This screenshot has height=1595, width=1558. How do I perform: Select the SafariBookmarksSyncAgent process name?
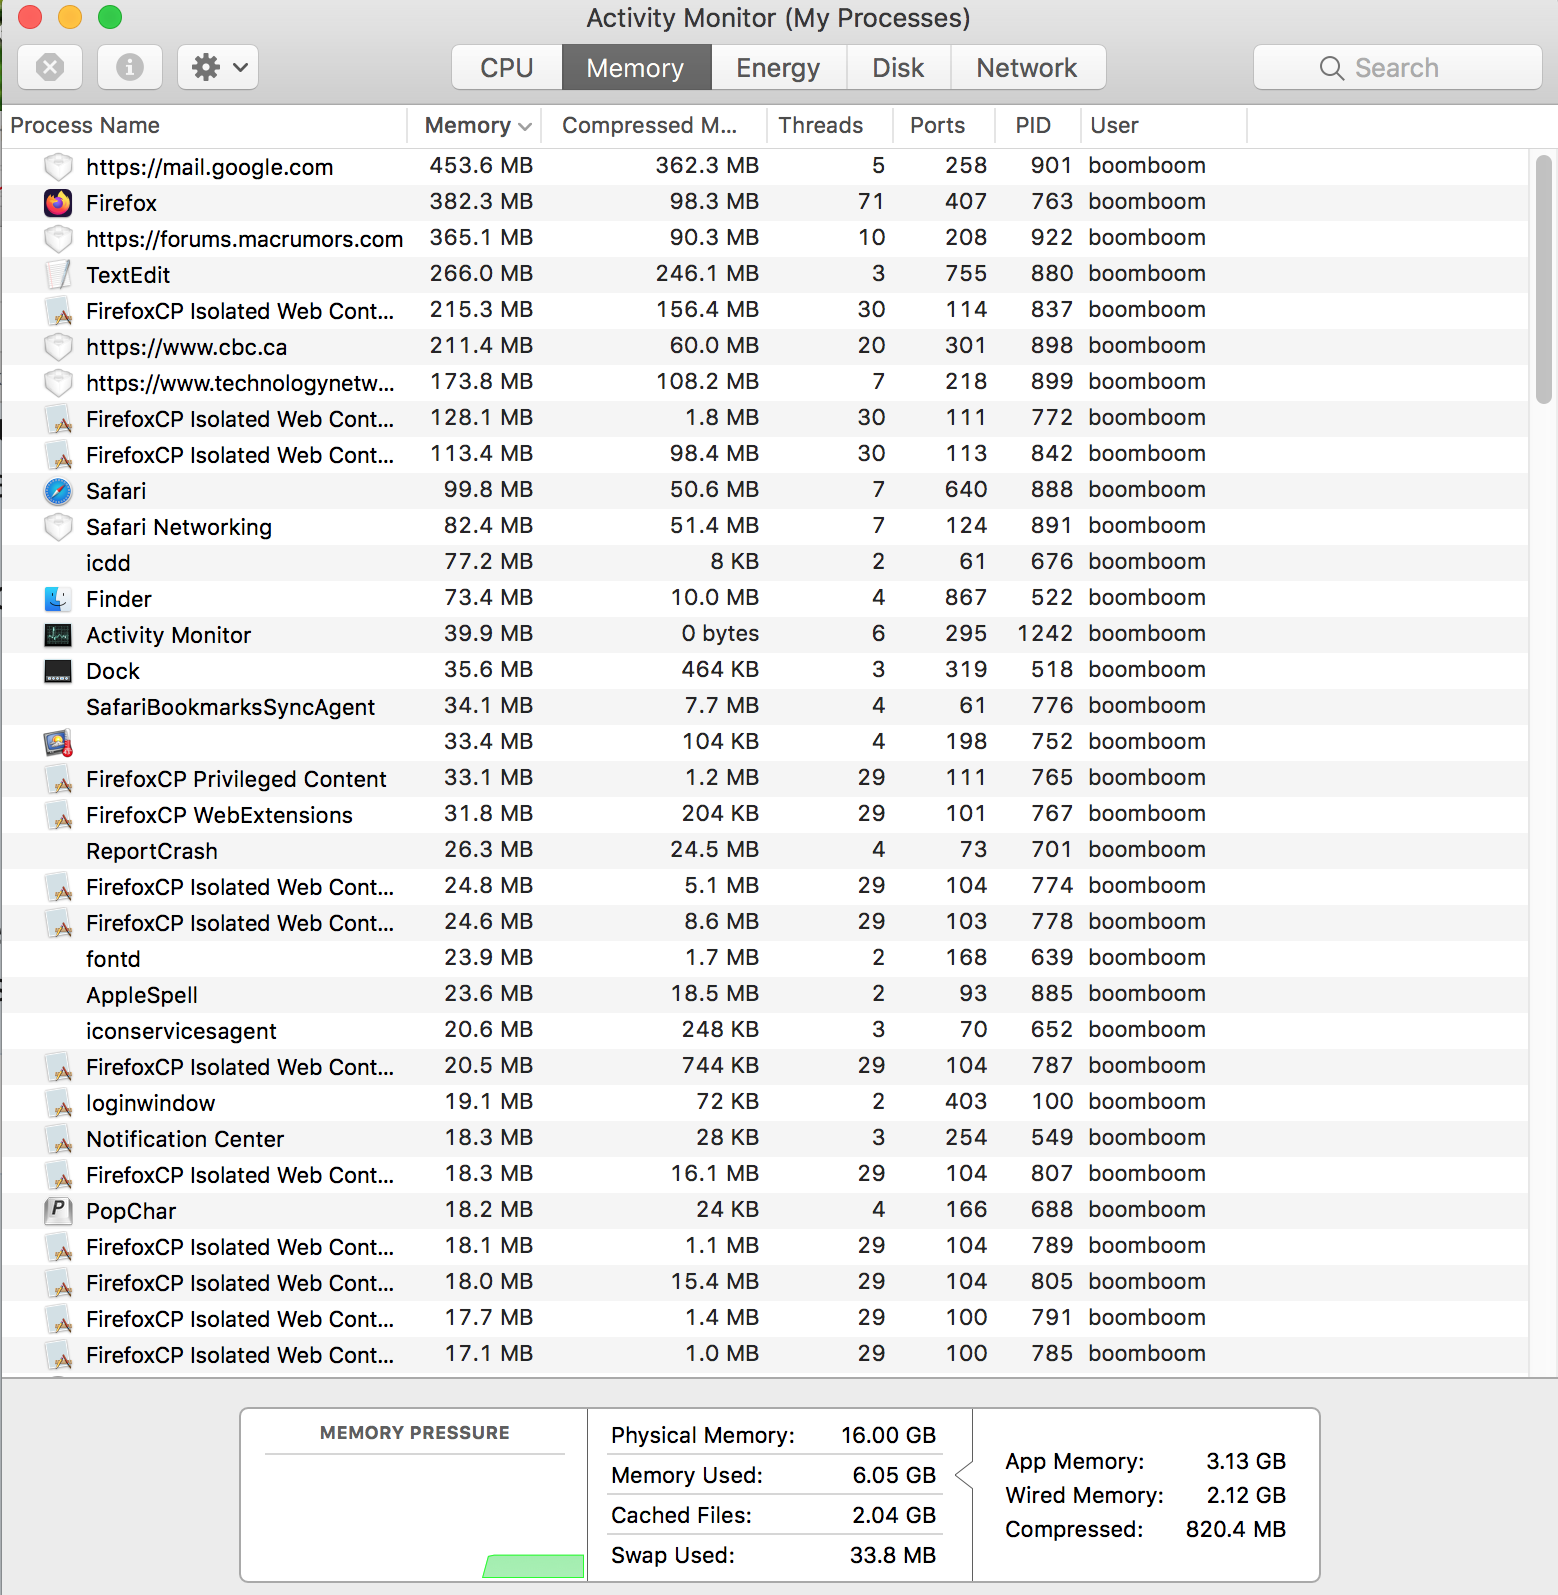(x=230, y=707)
